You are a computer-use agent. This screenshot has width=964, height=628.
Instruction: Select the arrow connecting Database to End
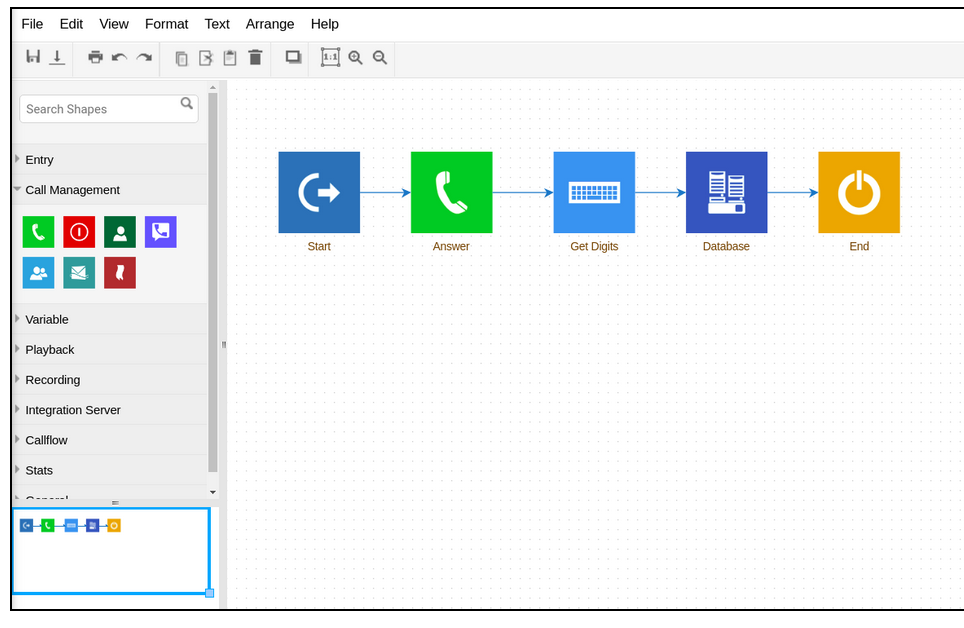(792, 193)
